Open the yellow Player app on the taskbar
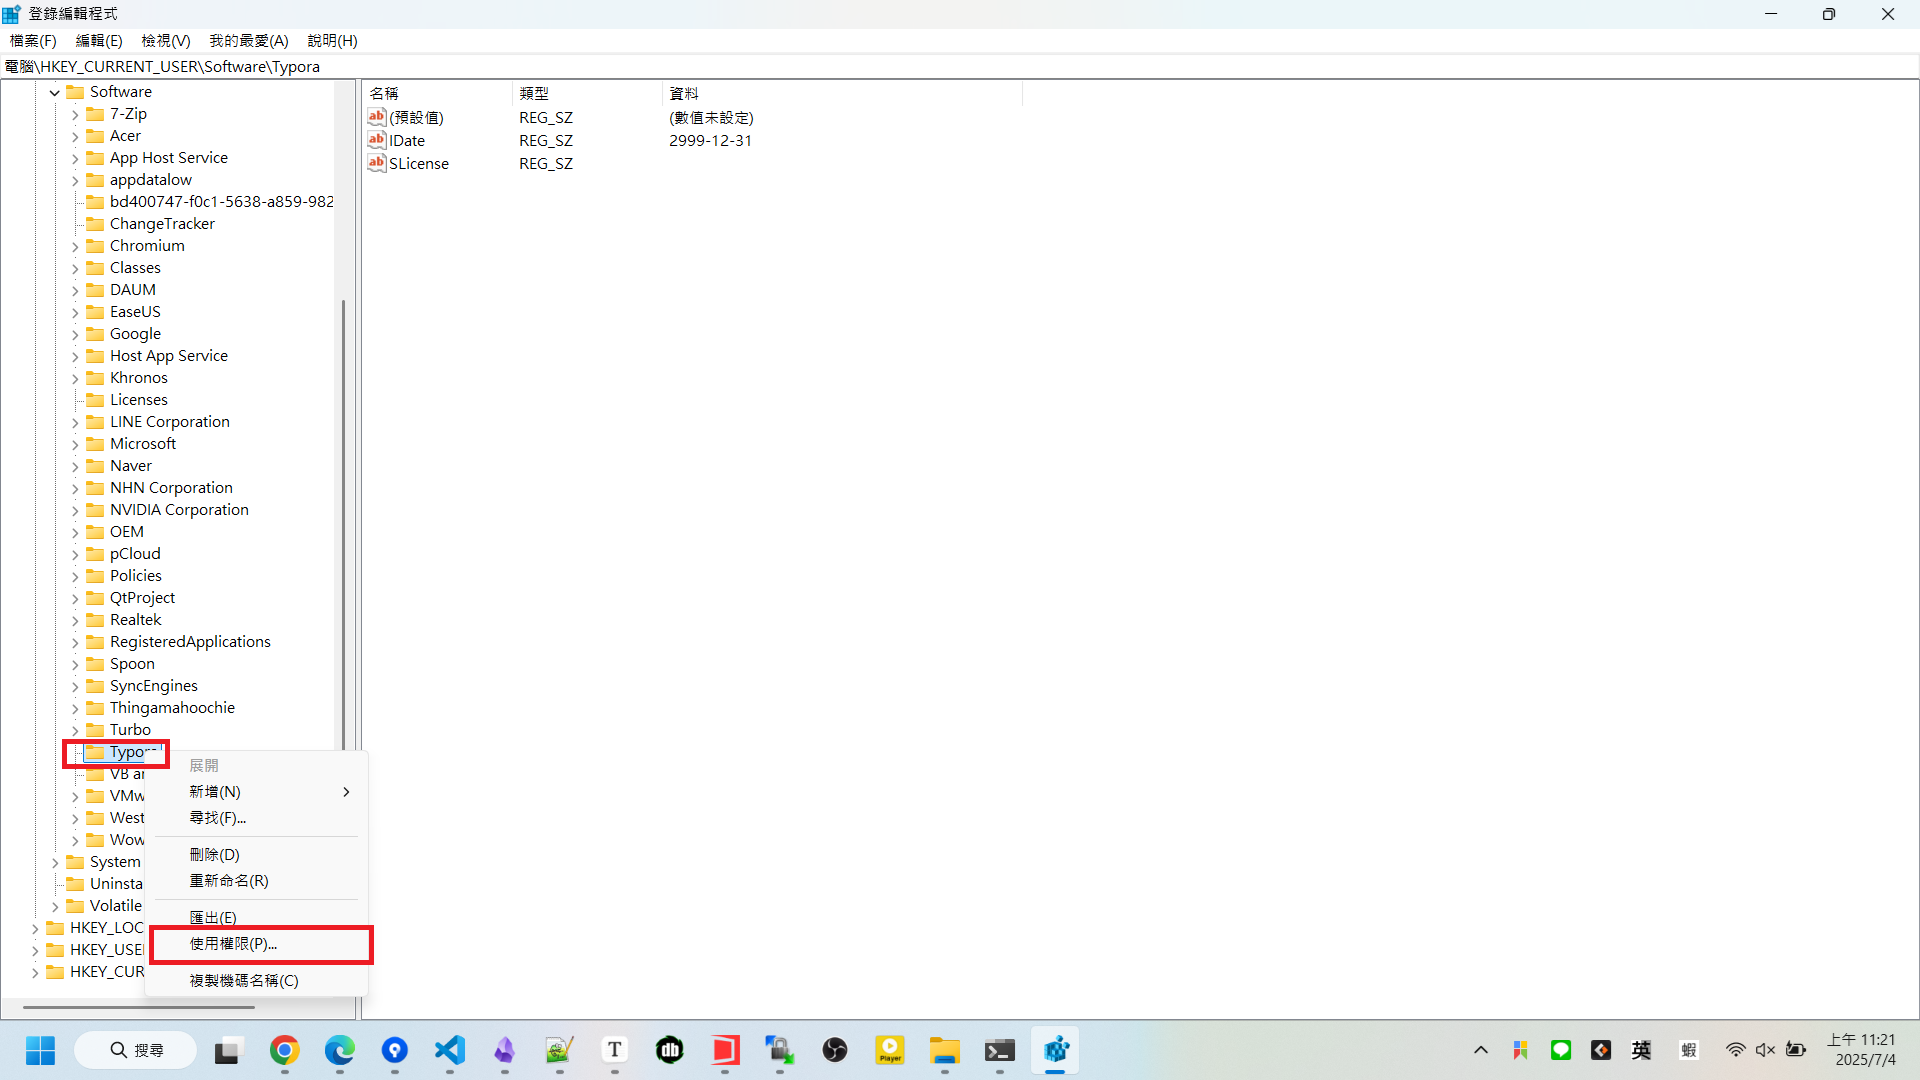 890,1050
